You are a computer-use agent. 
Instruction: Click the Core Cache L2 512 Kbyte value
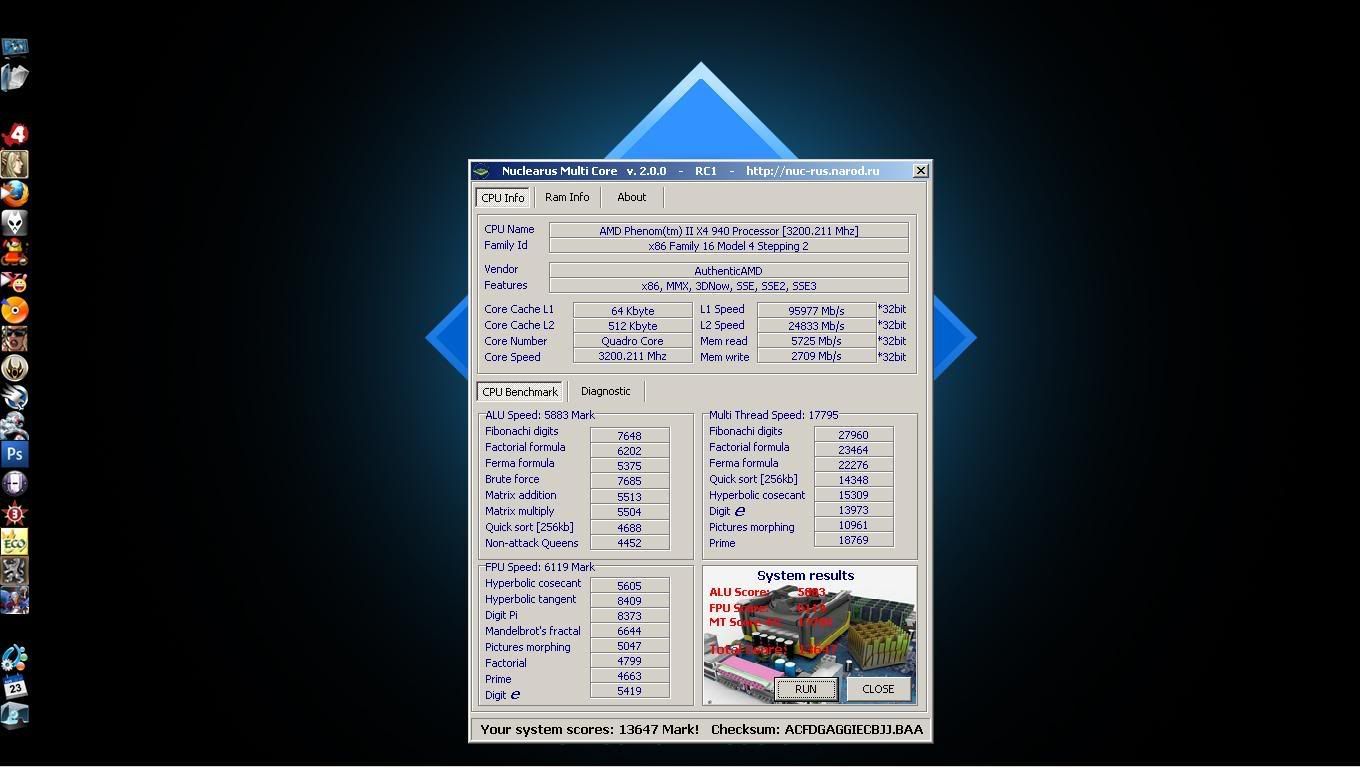(632, 326)
